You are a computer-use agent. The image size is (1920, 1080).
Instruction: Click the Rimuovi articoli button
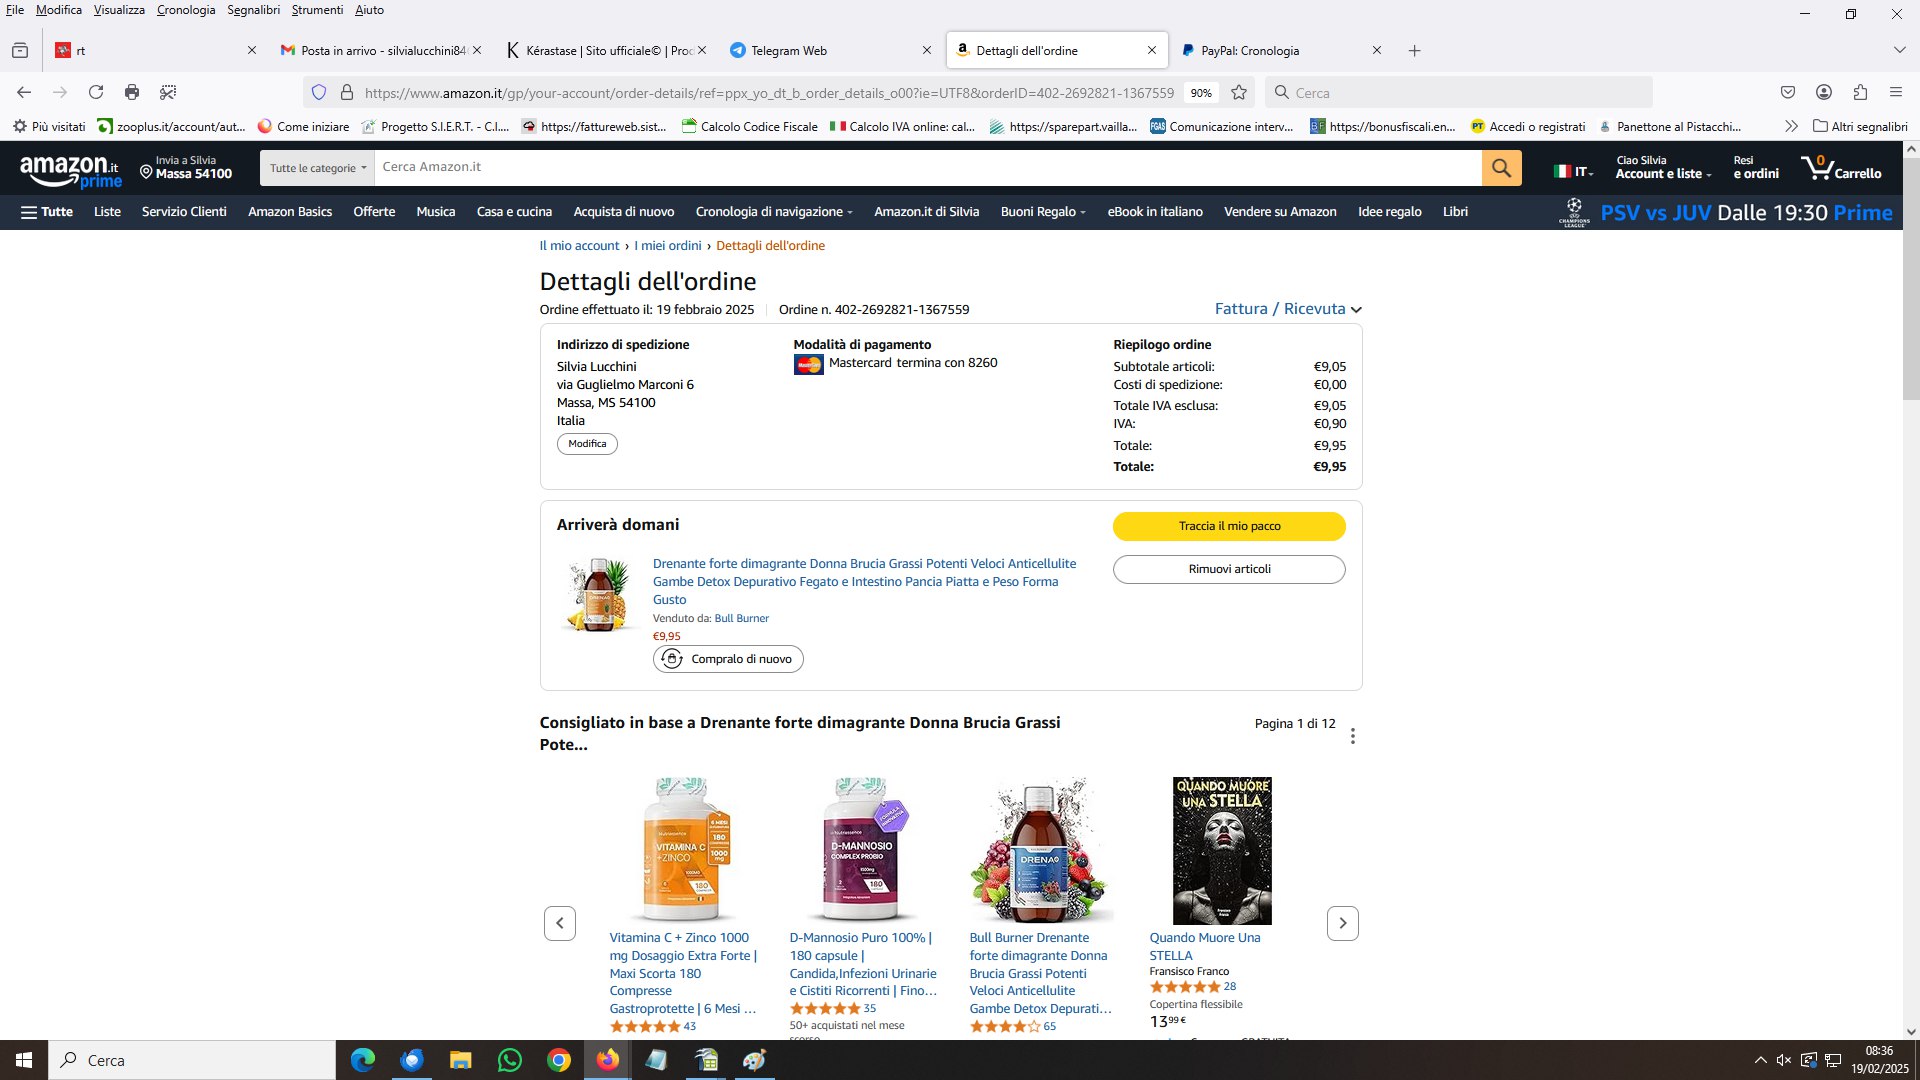[1229, 569]
